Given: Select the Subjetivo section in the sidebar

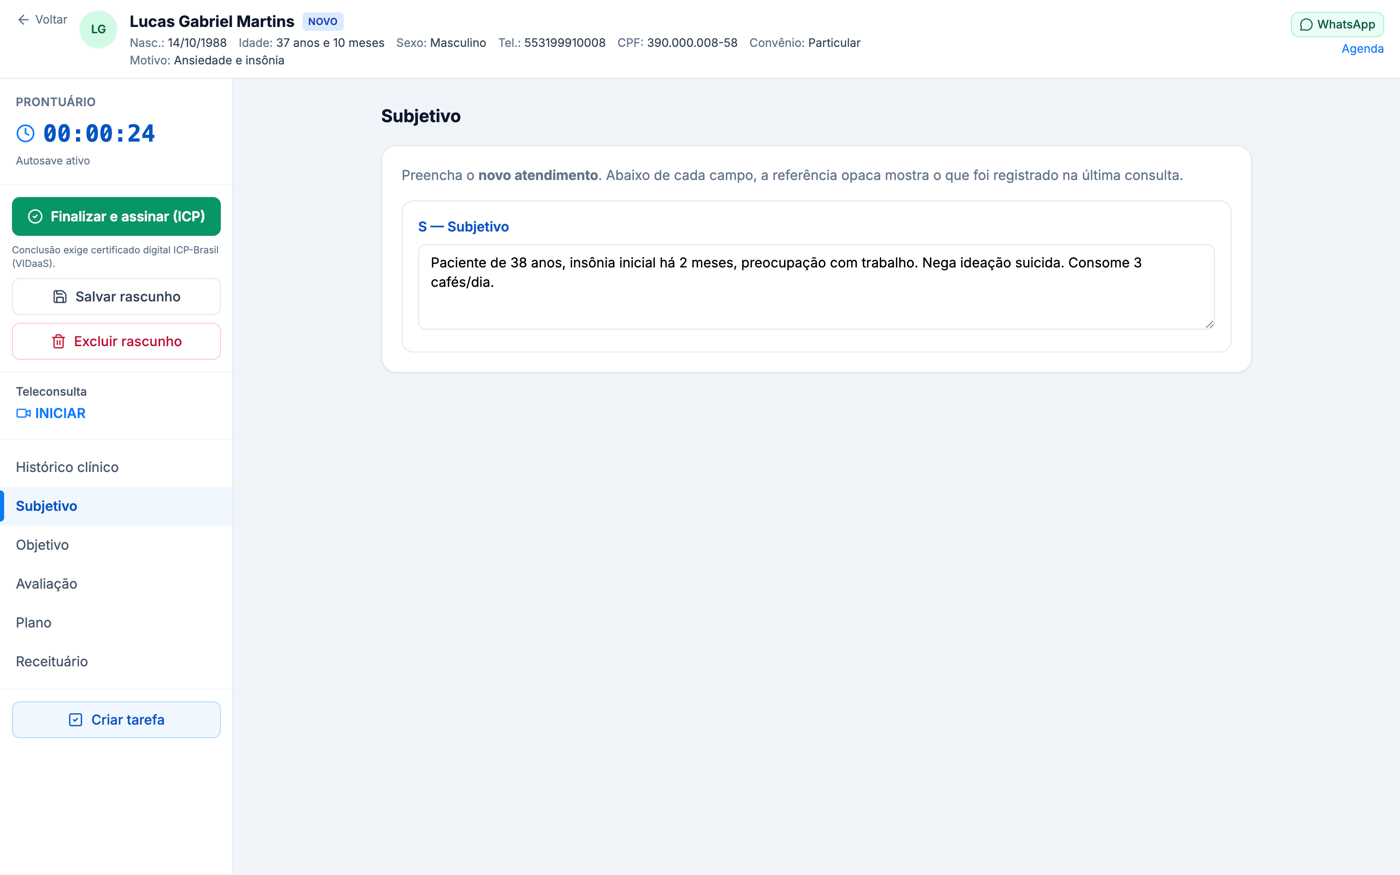Looking at the screenshot, I should point(116,506).
